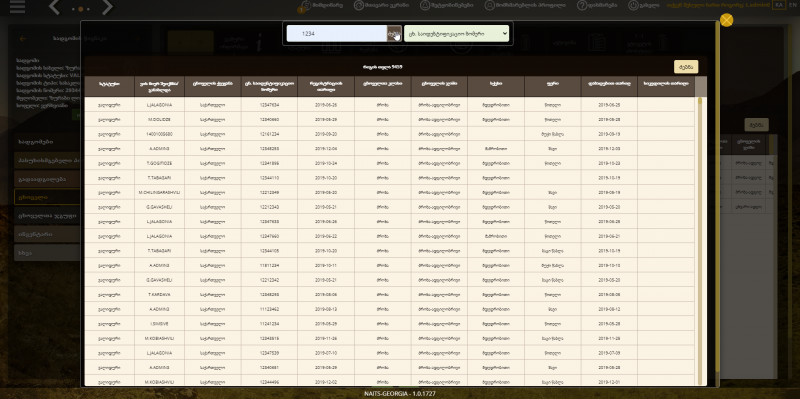Viewport: 800px width, 399px height.
Task: Click the logout power icon
Action: tap(633, 5)
